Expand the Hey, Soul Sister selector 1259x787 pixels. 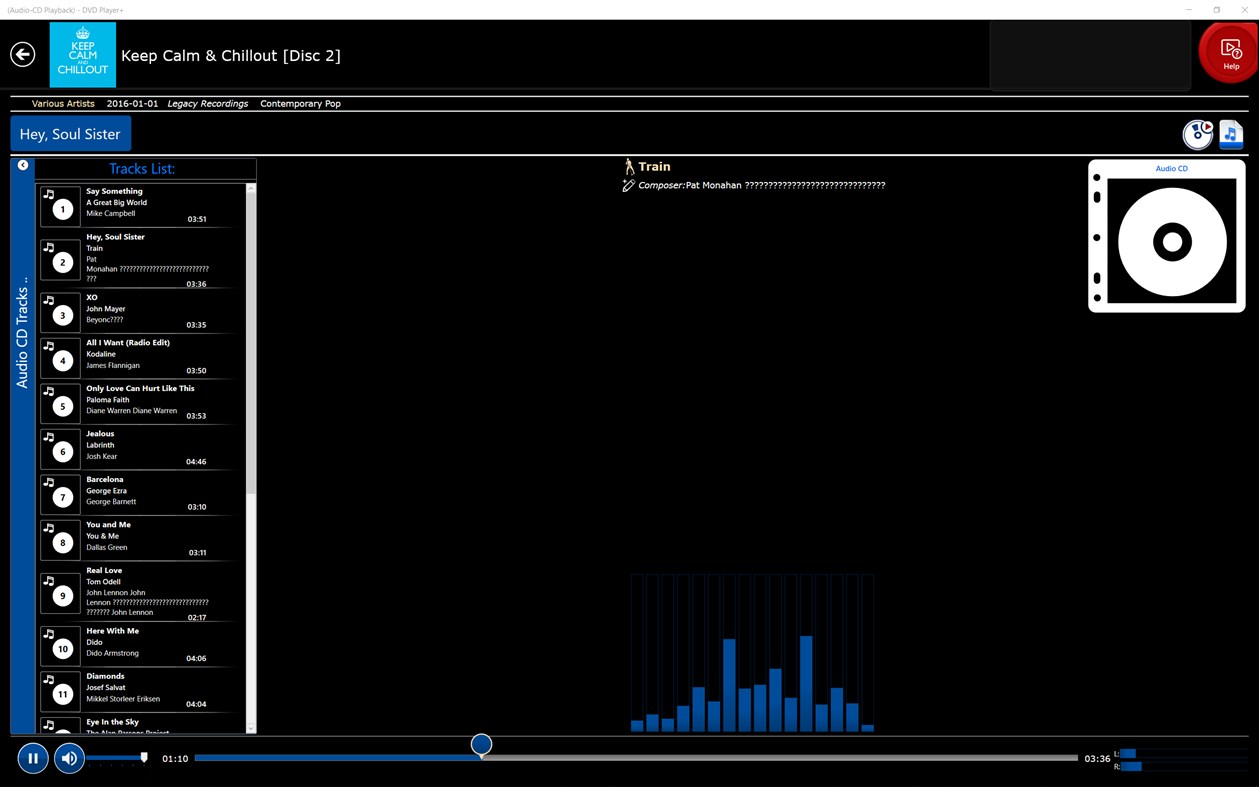pyautogui.click(x=70, y=133)
